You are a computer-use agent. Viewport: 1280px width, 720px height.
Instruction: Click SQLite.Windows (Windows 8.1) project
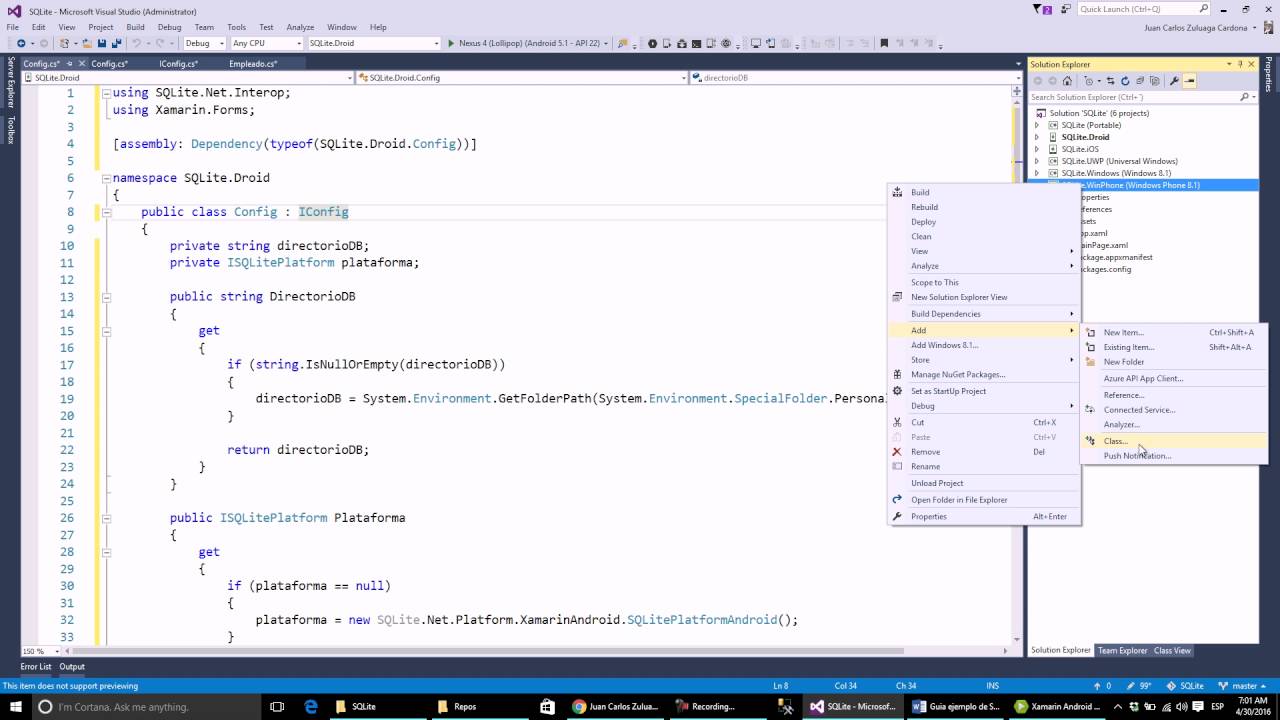pos(1116,173)
